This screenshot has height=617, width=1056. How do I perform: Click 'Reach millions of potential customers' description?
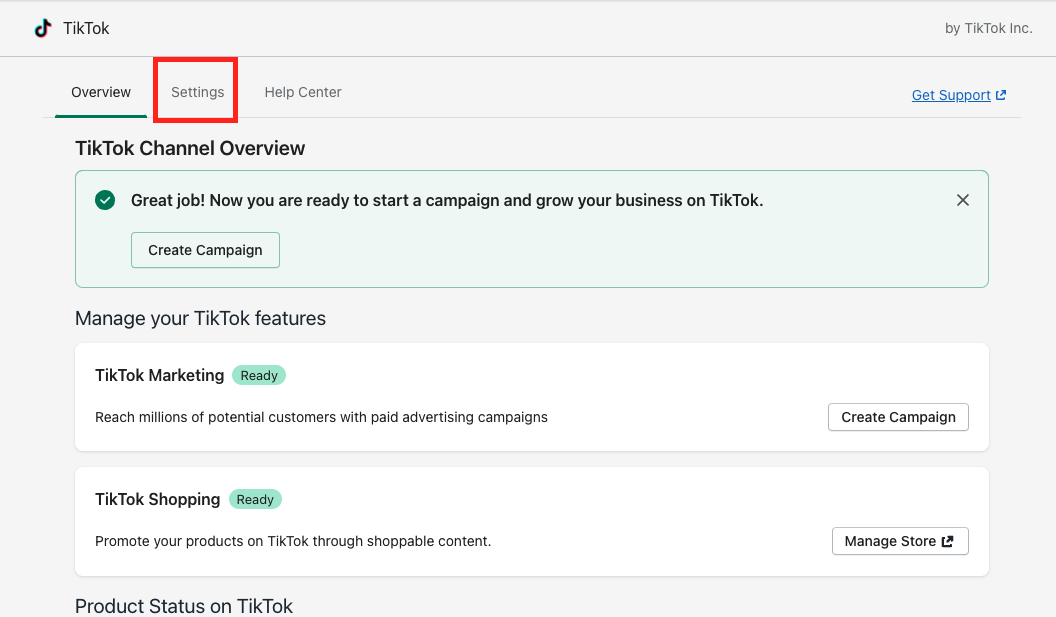pos(321,417)
